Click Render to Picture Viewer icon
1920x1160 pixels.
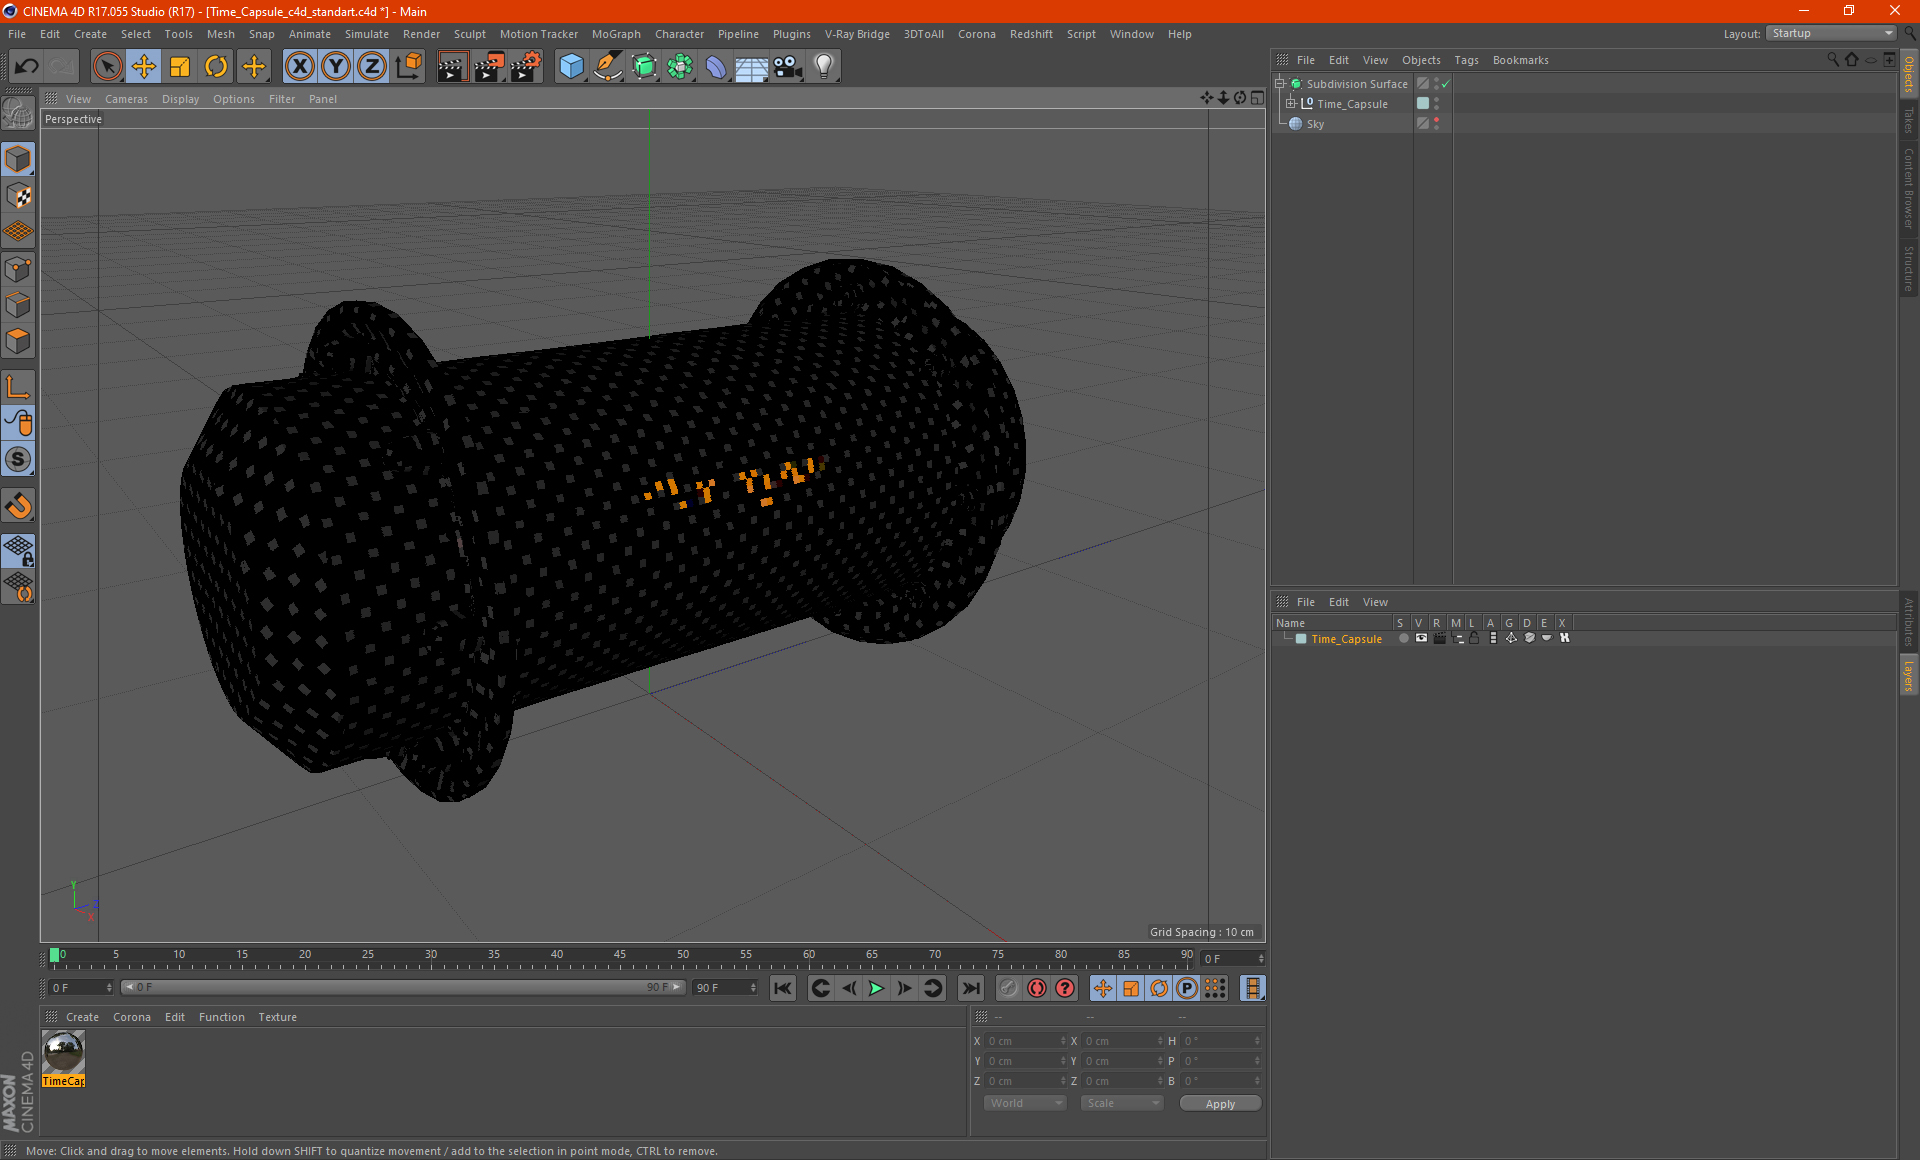489,67
